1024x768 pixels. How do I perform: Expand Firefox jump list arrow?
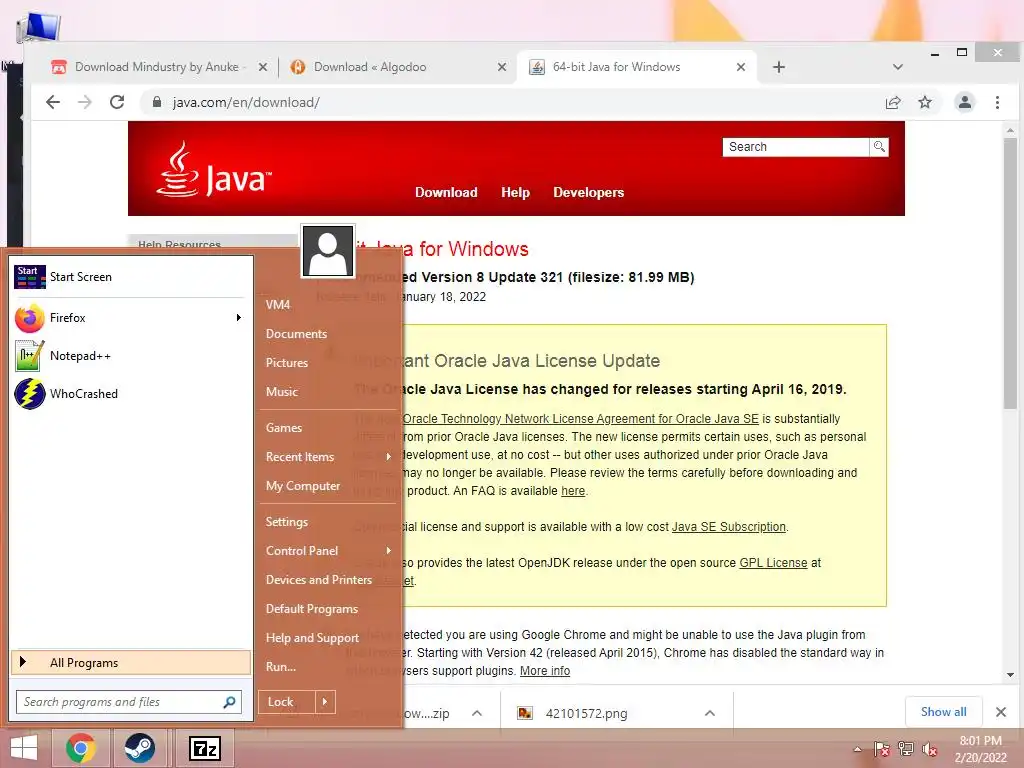239,317
